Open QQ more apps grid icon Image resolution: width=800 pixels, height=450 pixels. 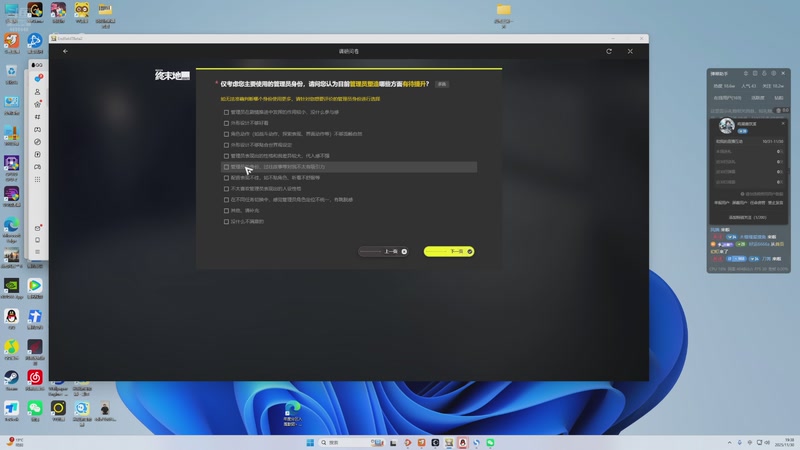pyautogui.click(x=37, y=180)
